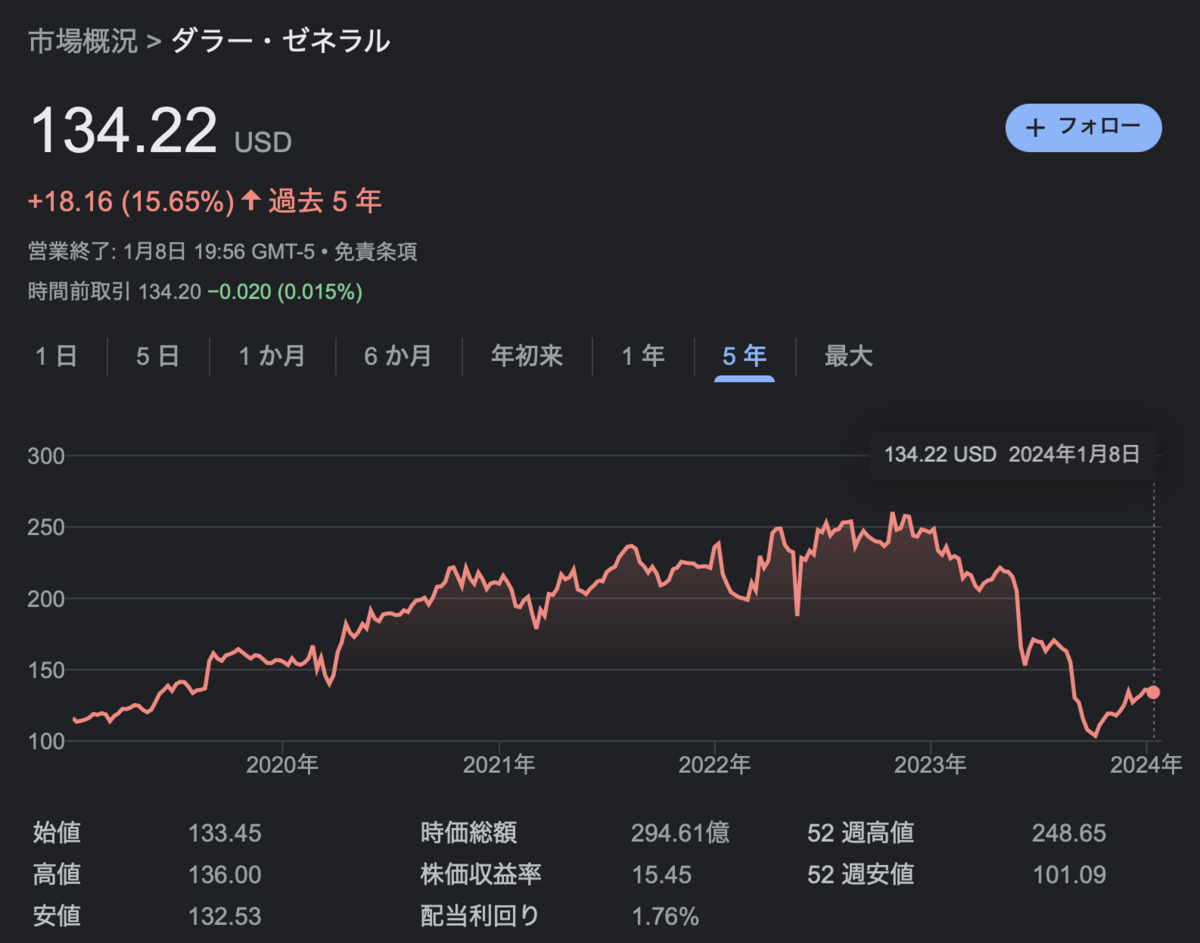This screenshot has height=943, width=1200.
Task: Click the 52 週安値 label
Action: 860,875
